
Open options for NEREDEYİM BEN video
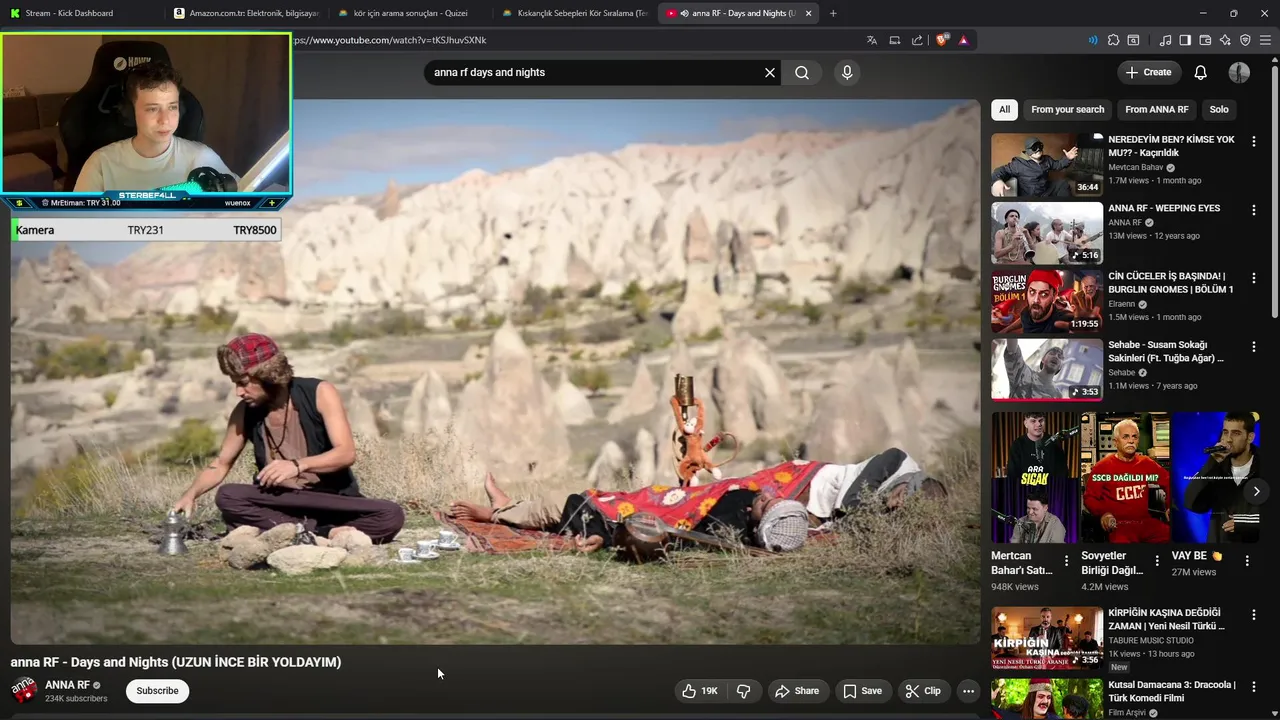point(1253,141)
